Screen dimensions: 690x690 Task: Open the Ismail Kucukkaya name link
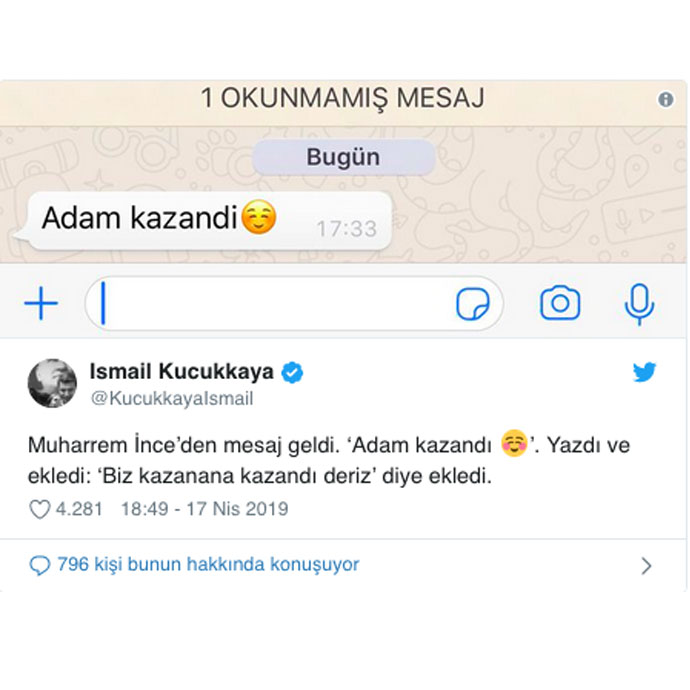click(x=181, y=371)
